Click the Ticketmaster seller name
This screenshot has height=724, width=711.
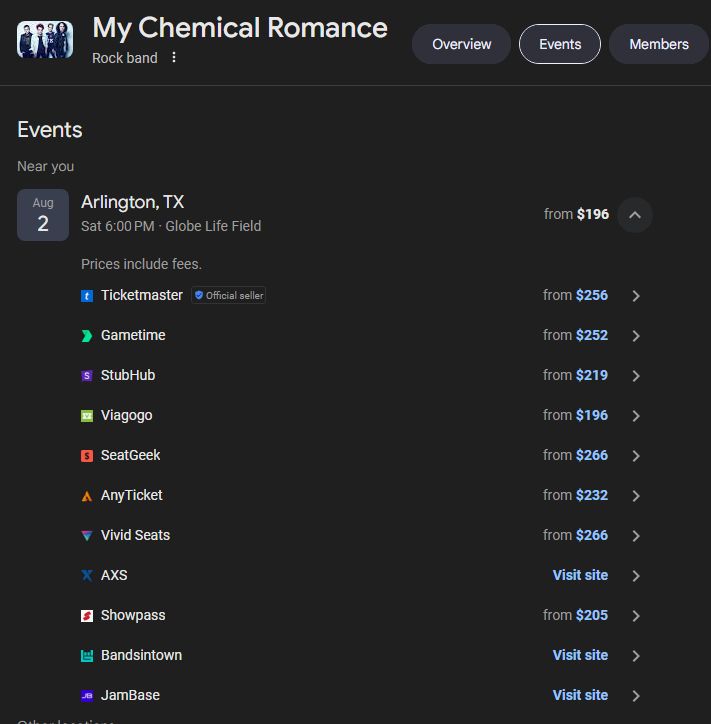click(142, 295)
